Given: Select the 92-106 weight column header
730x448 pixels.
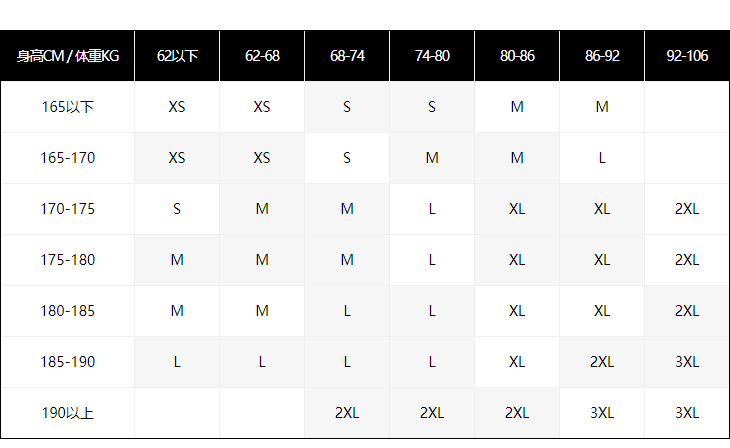Looking at the screenshot, I should [x=687, y=56].
